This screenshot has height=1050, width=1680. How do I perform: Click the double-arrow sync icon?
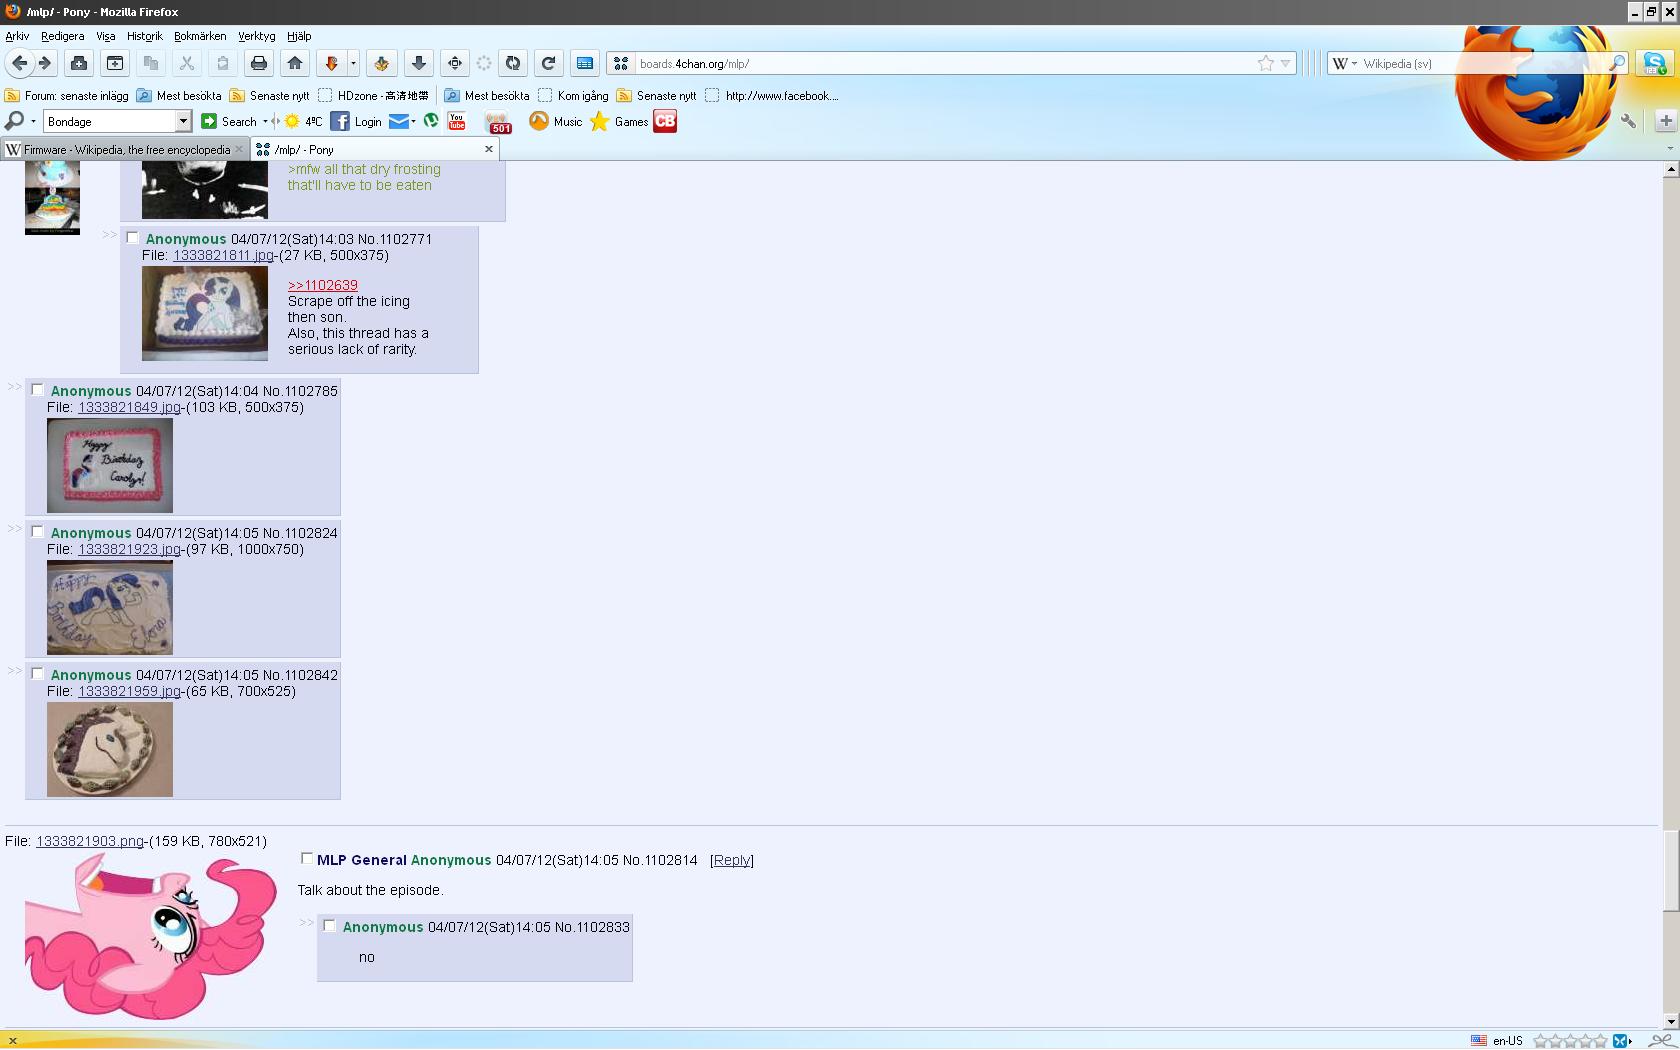tap(513, 63)
